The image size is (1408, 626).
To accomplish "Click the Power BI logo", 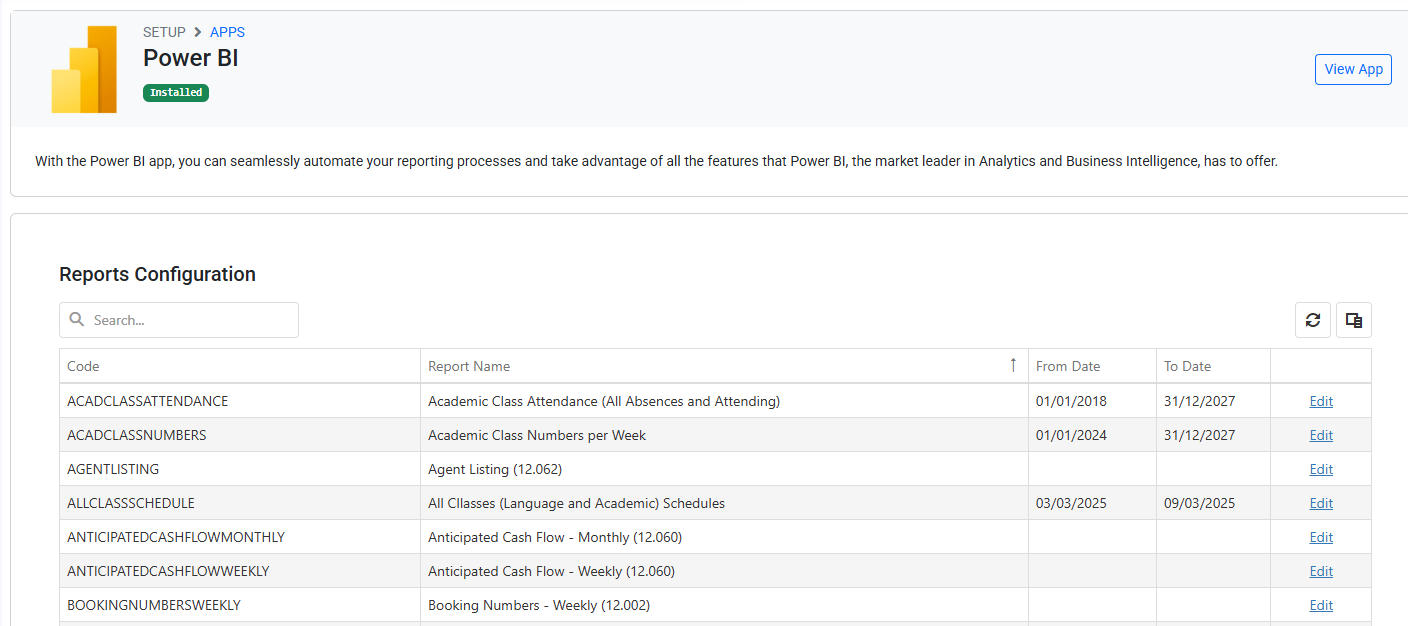I will pos(84,70).
